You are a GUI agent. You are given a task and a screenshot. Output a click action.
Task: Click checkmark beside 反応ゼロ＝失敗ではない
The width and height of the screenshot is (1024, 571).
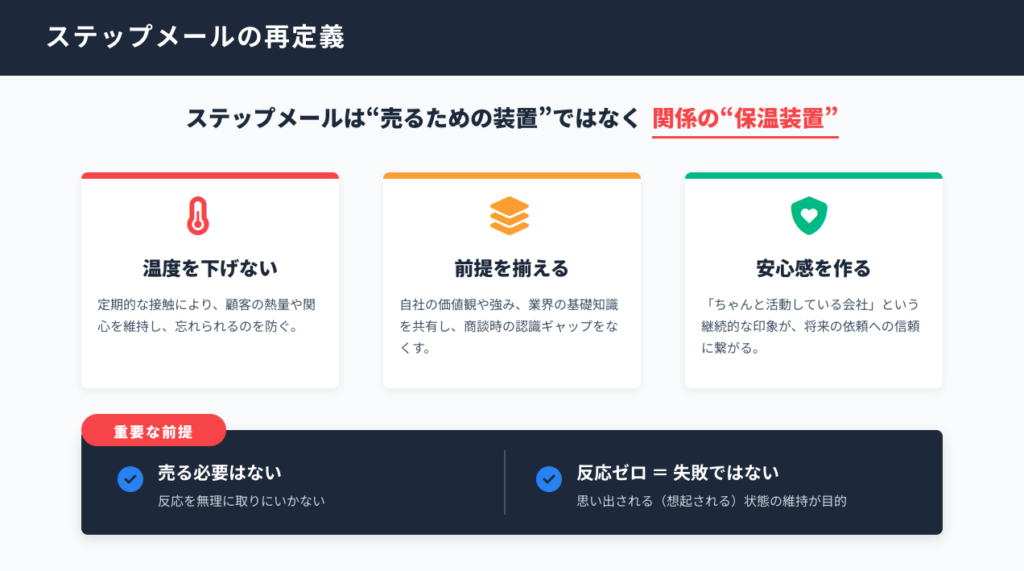tap(548, 479)
